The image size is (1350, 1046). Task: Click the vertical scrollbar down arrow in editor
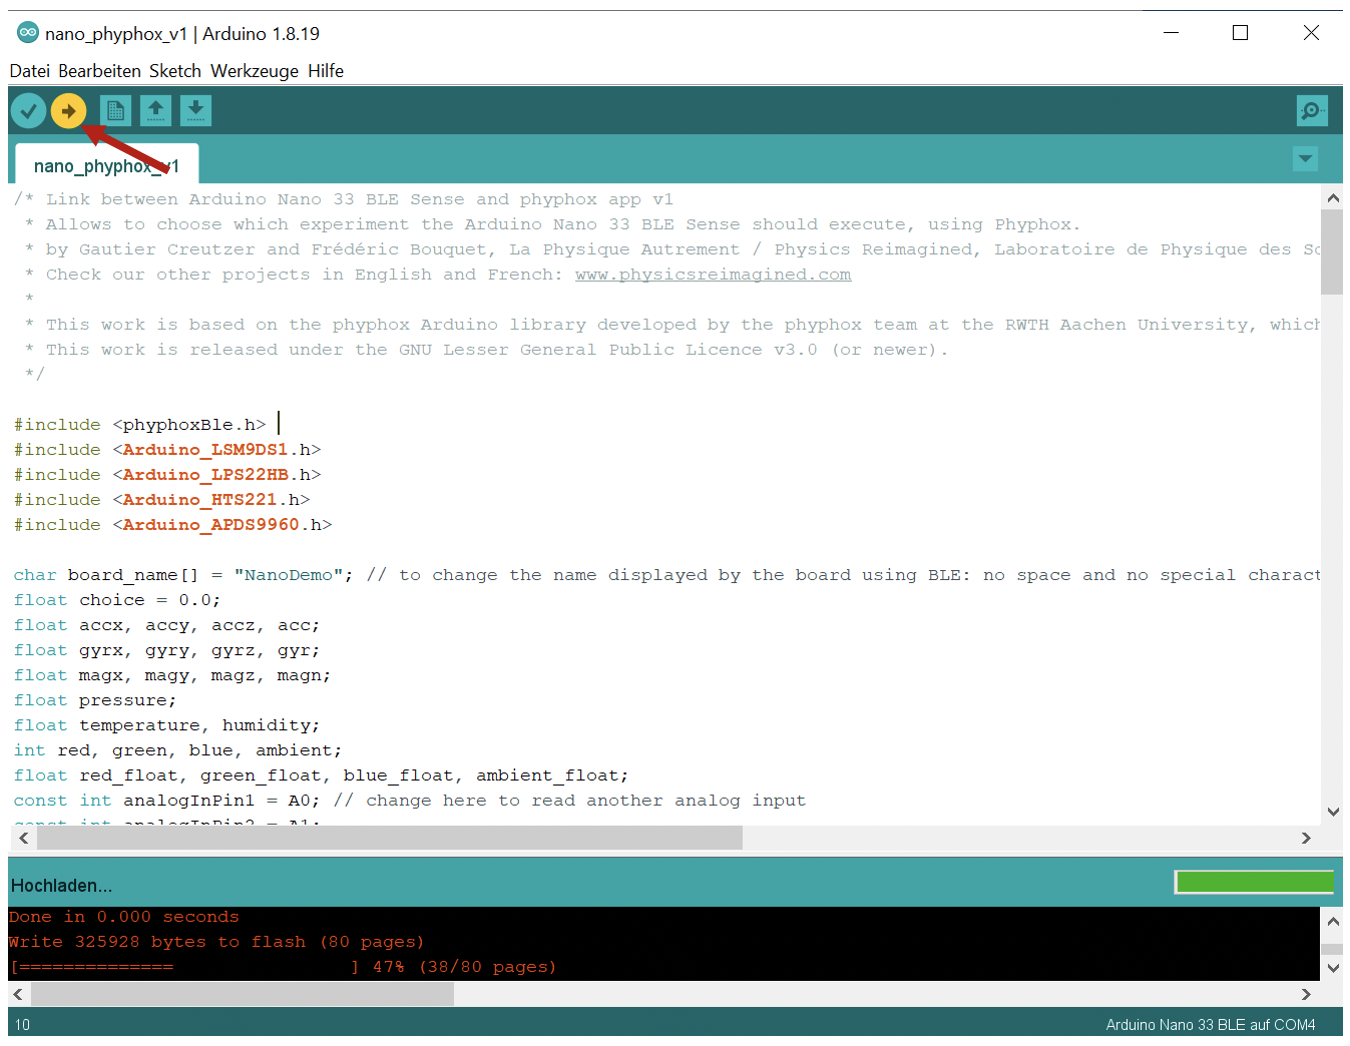point(1333,812)
